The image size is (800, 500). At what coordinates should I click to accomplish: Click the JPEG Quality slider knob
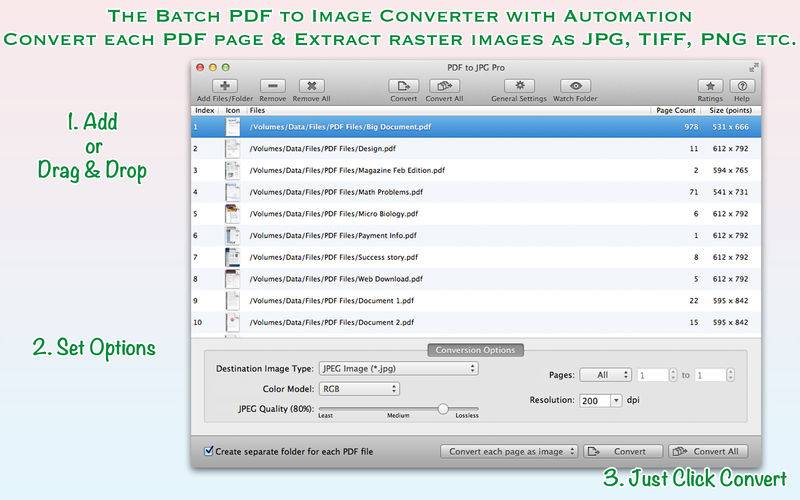[443, 409]
